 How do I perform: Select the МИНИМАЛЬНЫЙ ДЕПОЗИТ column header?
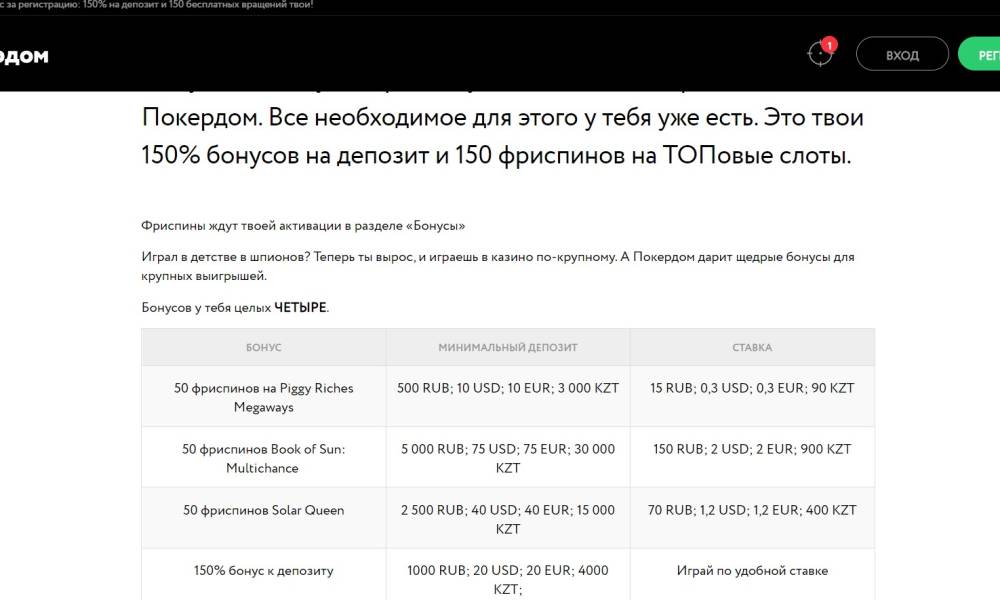pos(508,348)
